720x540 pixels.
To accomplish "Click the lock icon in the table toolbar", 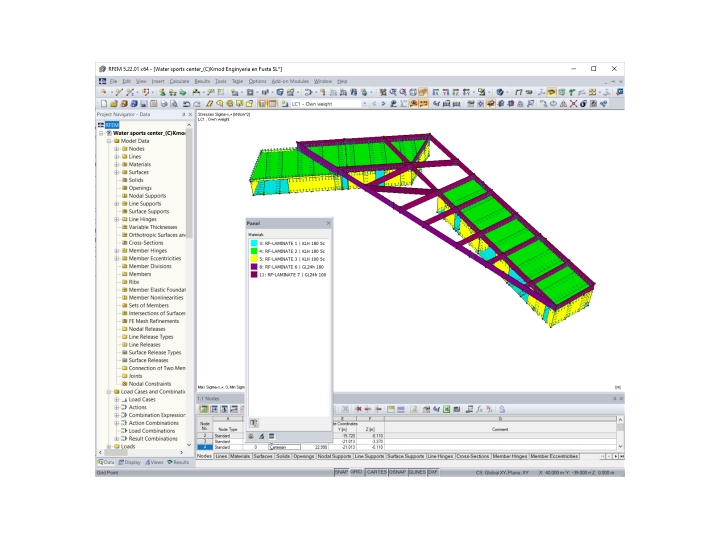I will tap(502, 409).
